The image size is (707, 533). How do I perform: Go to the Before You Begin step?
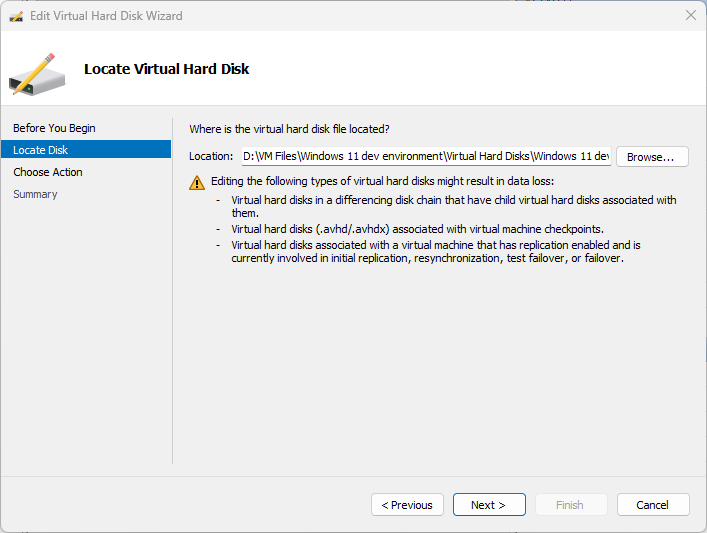click(x=54, y=128)
